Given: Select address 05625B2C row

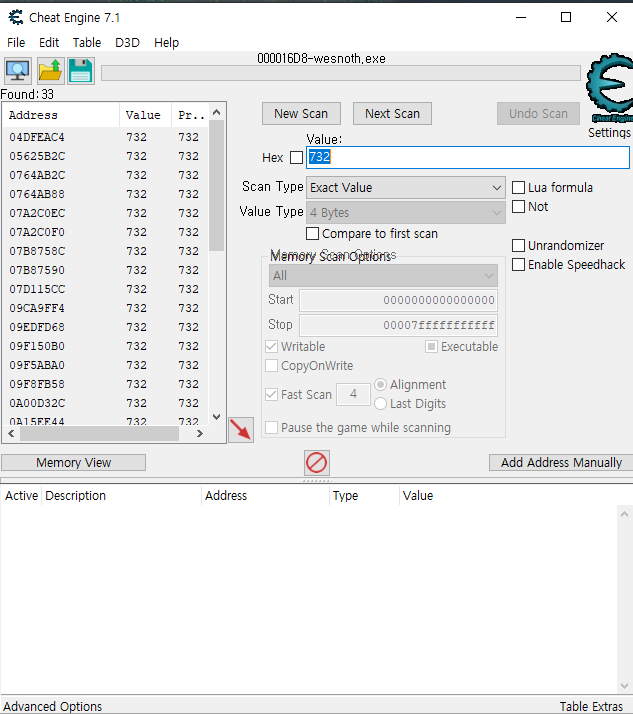Looking at the screenshot, I should [x=106, y=156].
